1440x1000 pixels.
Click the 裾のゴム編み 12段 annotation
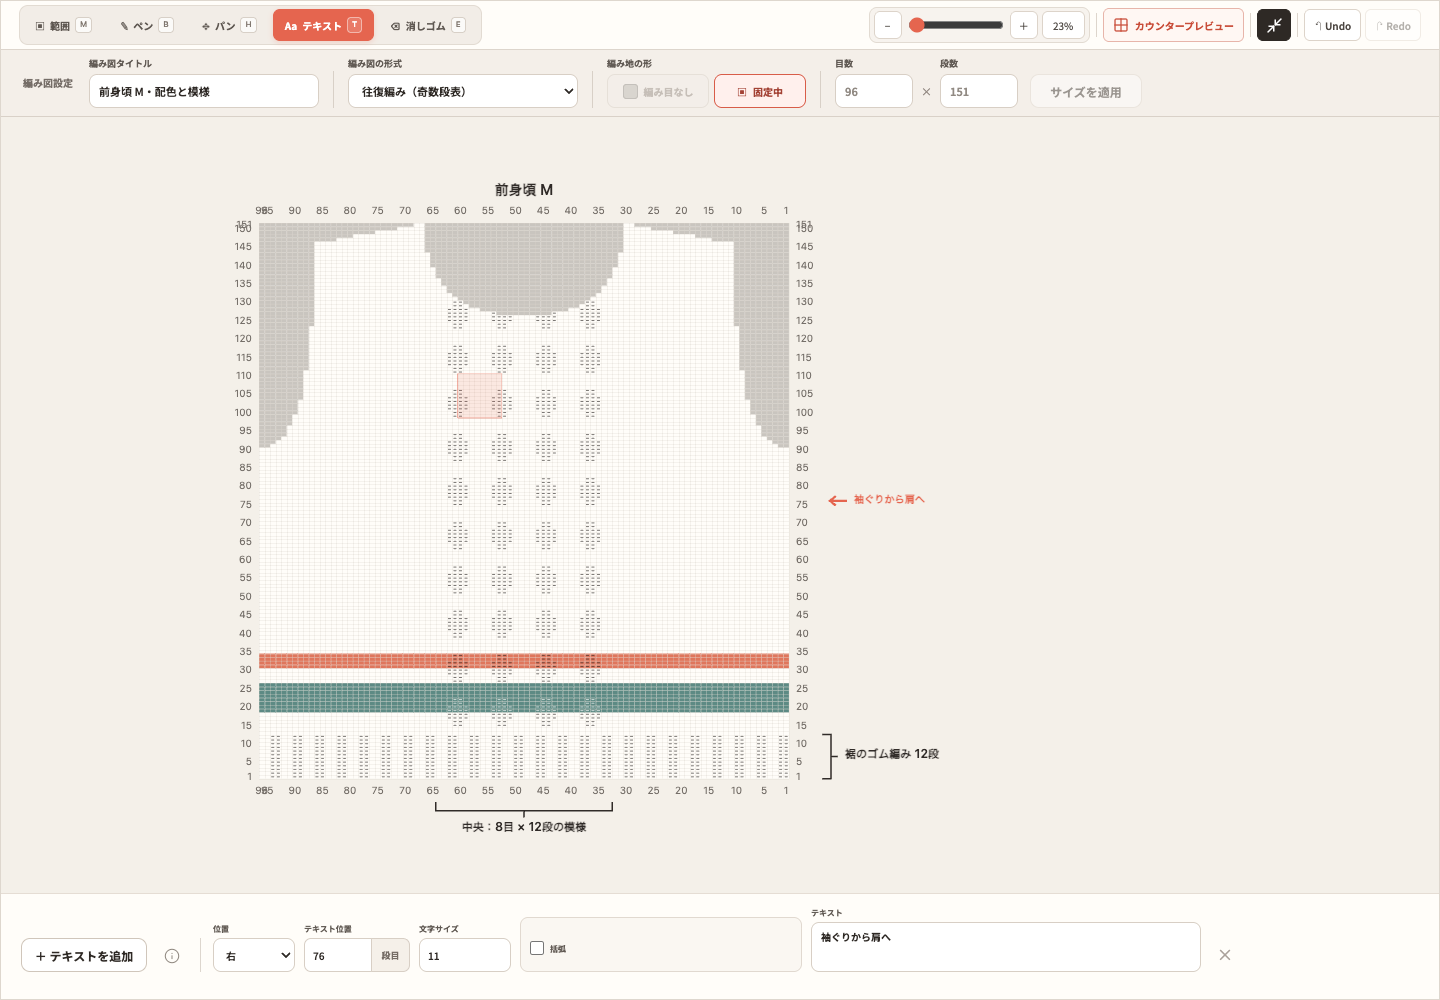point(892,754)
